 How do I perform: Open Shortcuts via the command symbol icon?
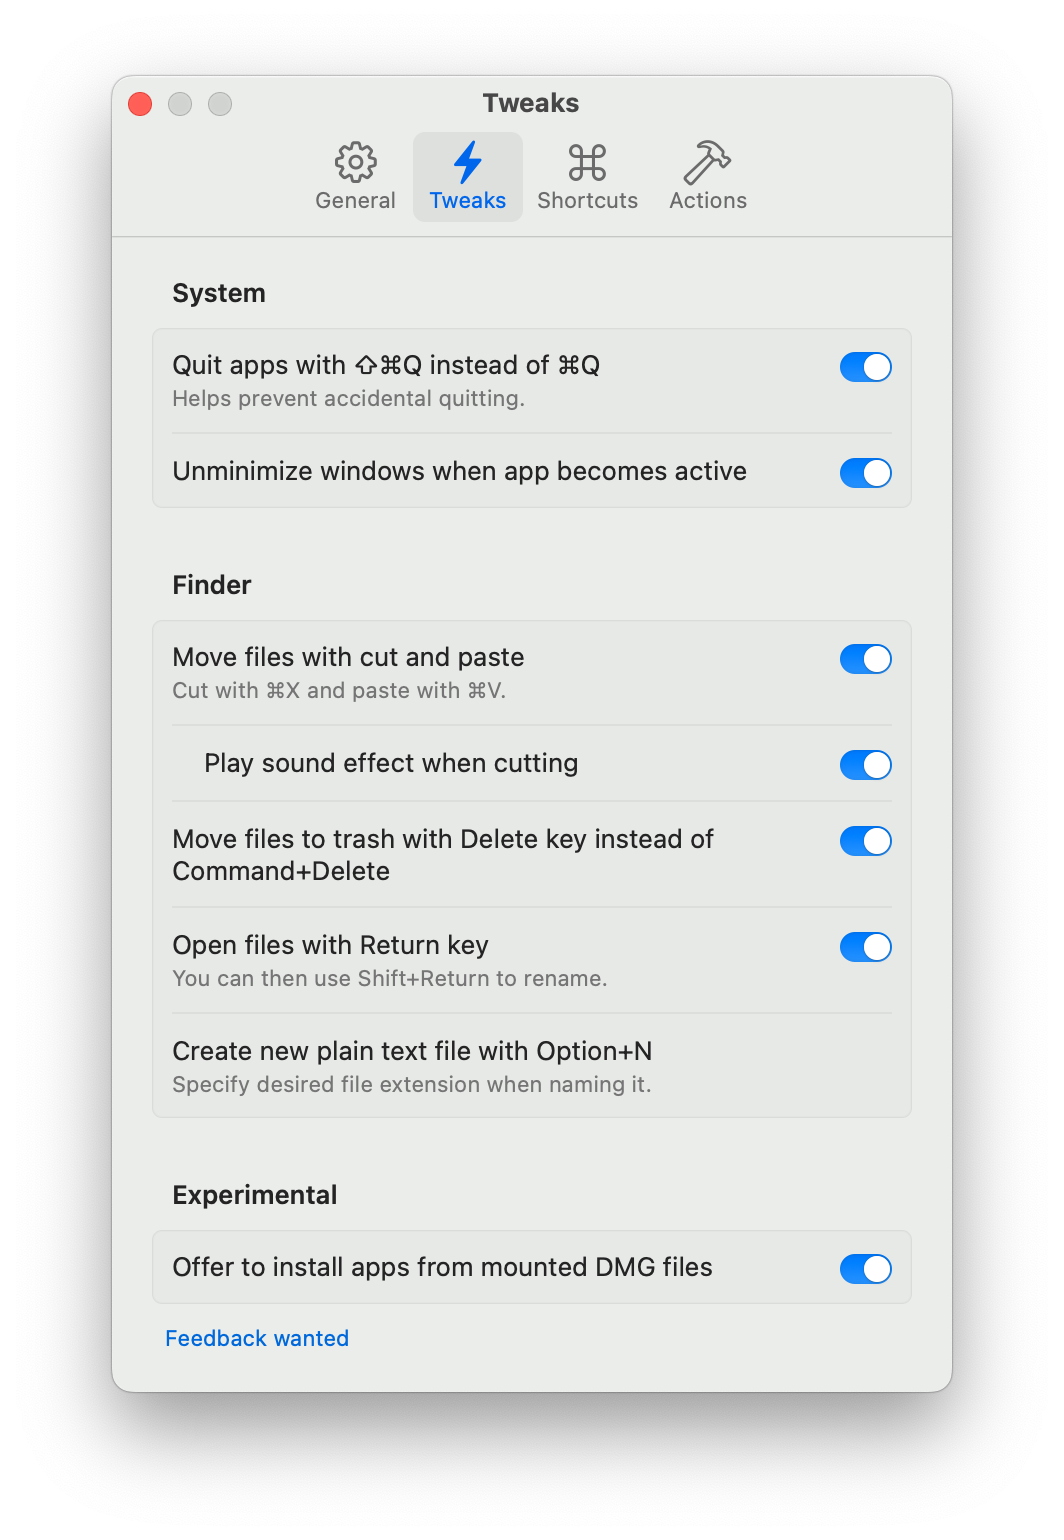coord(587,162)
